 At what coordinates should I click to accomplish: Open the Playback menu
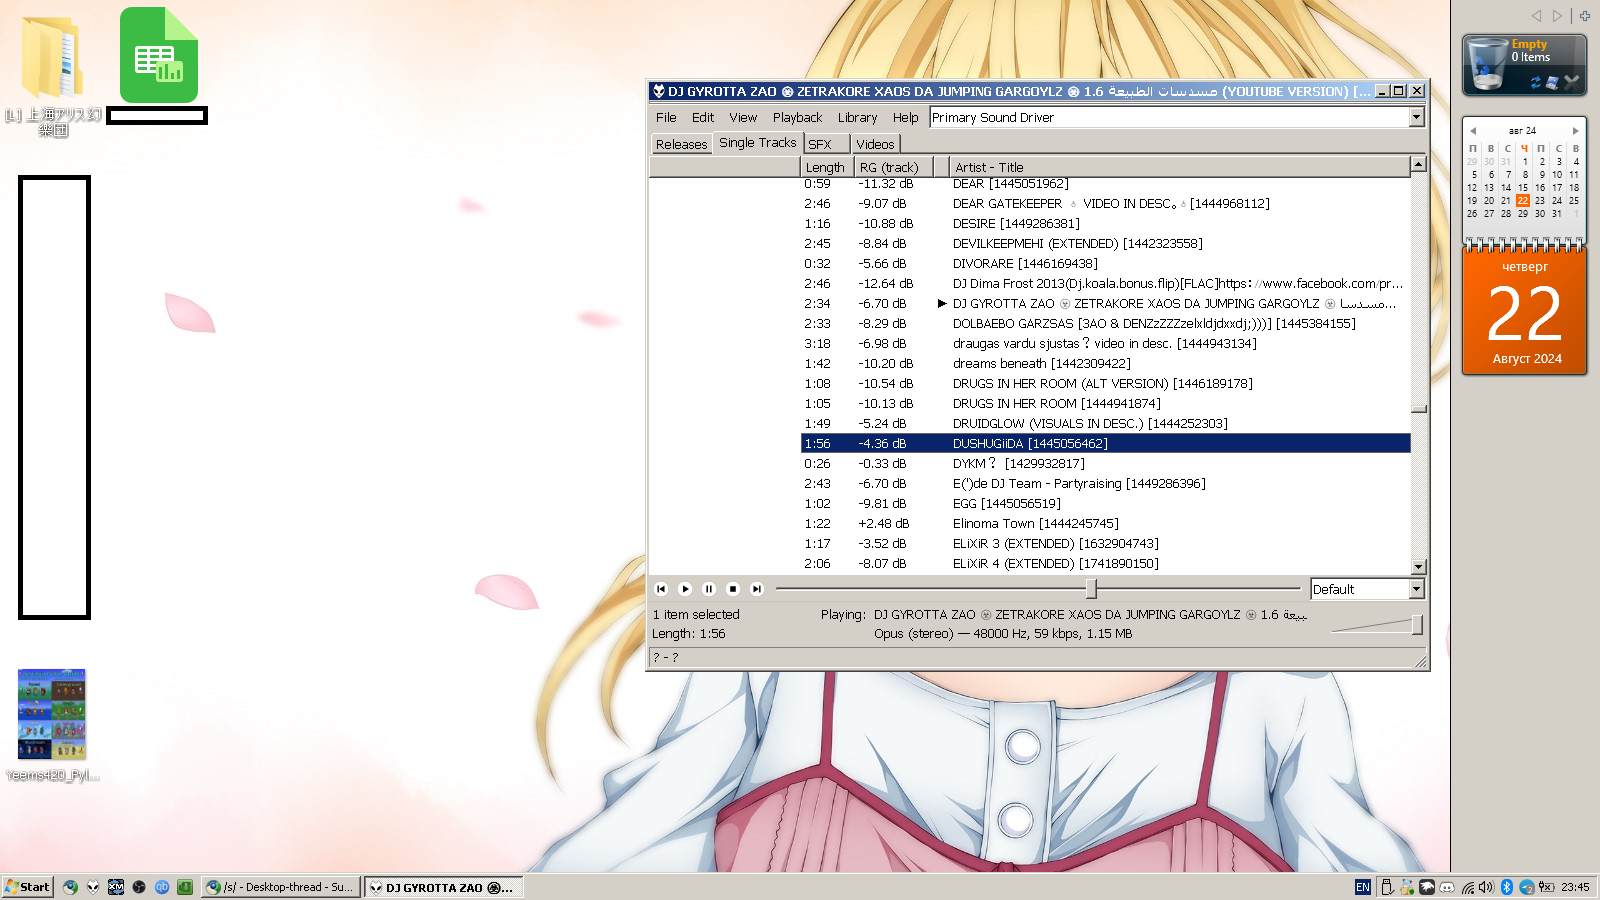pyautogui.click(x=797, y=117)
